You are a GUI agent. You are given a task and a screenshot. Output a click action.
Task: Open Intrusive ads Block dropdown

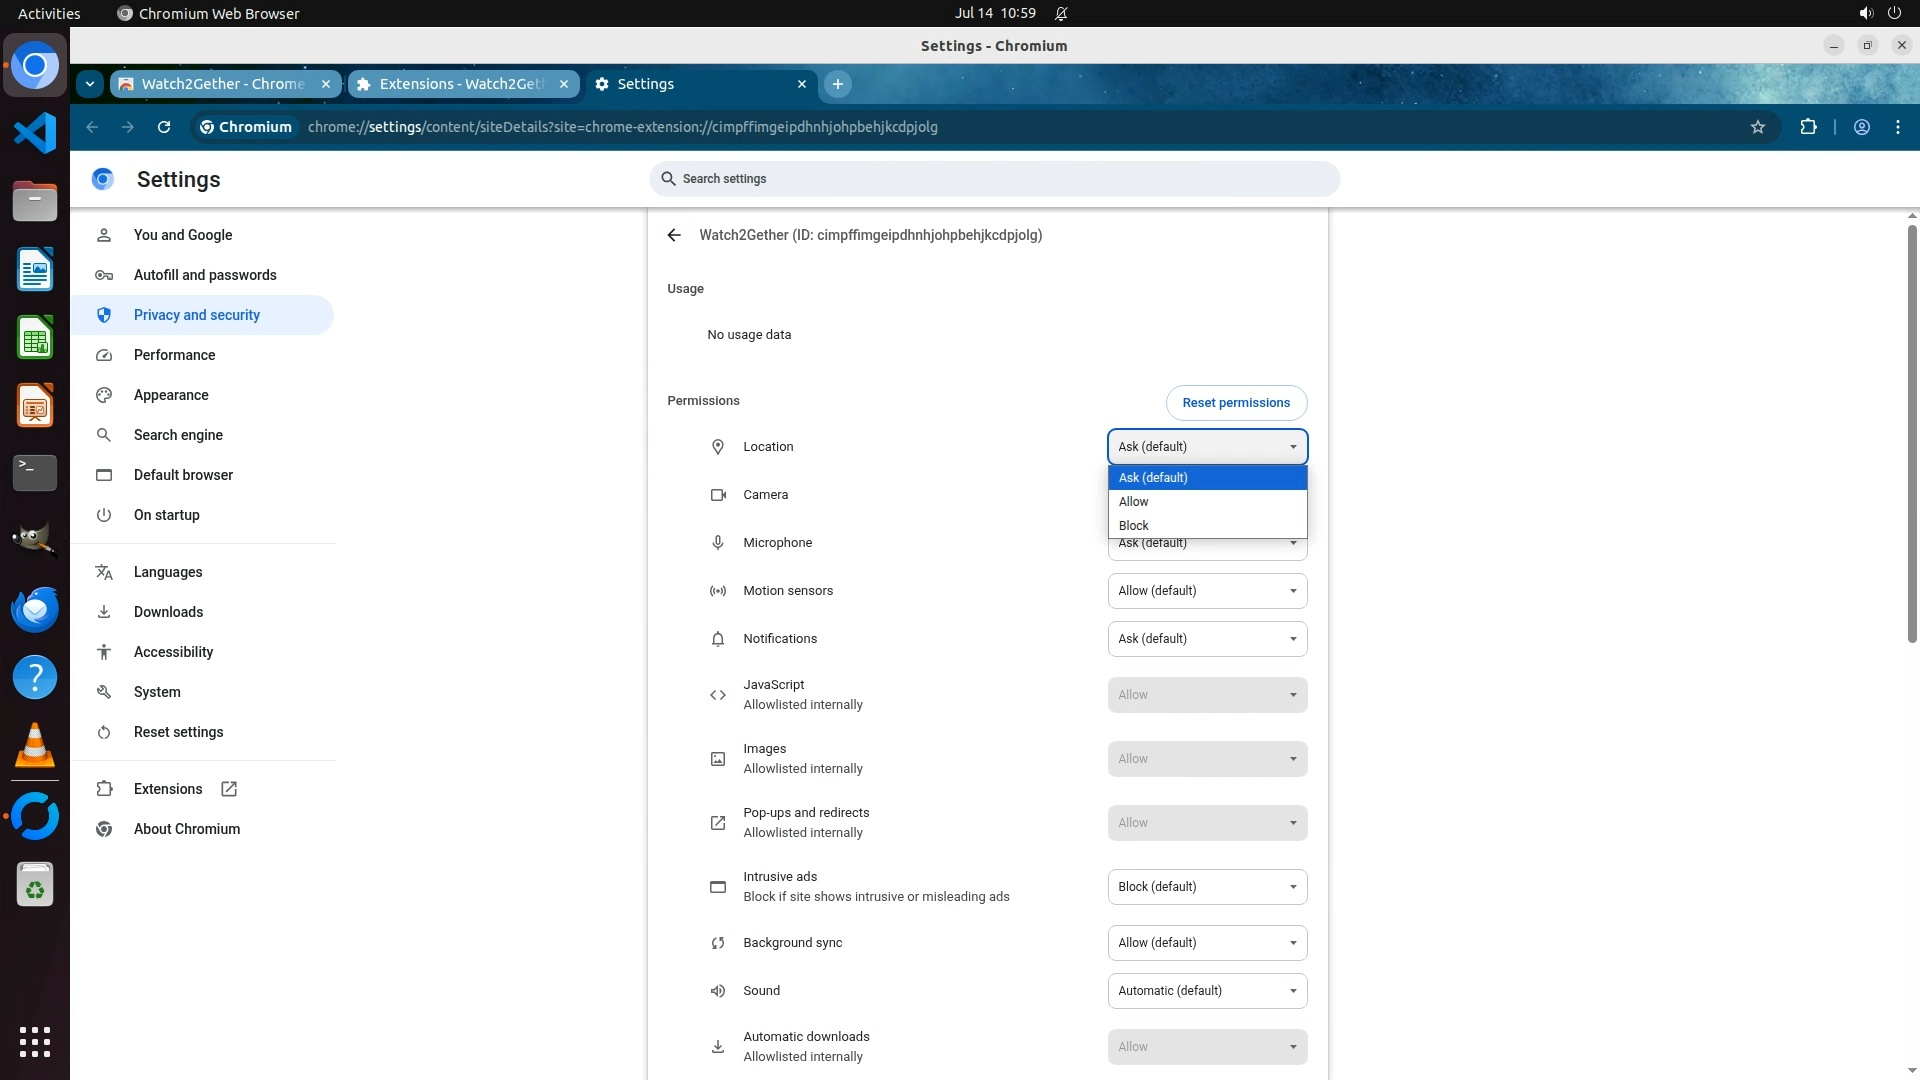click(1207, 887)
